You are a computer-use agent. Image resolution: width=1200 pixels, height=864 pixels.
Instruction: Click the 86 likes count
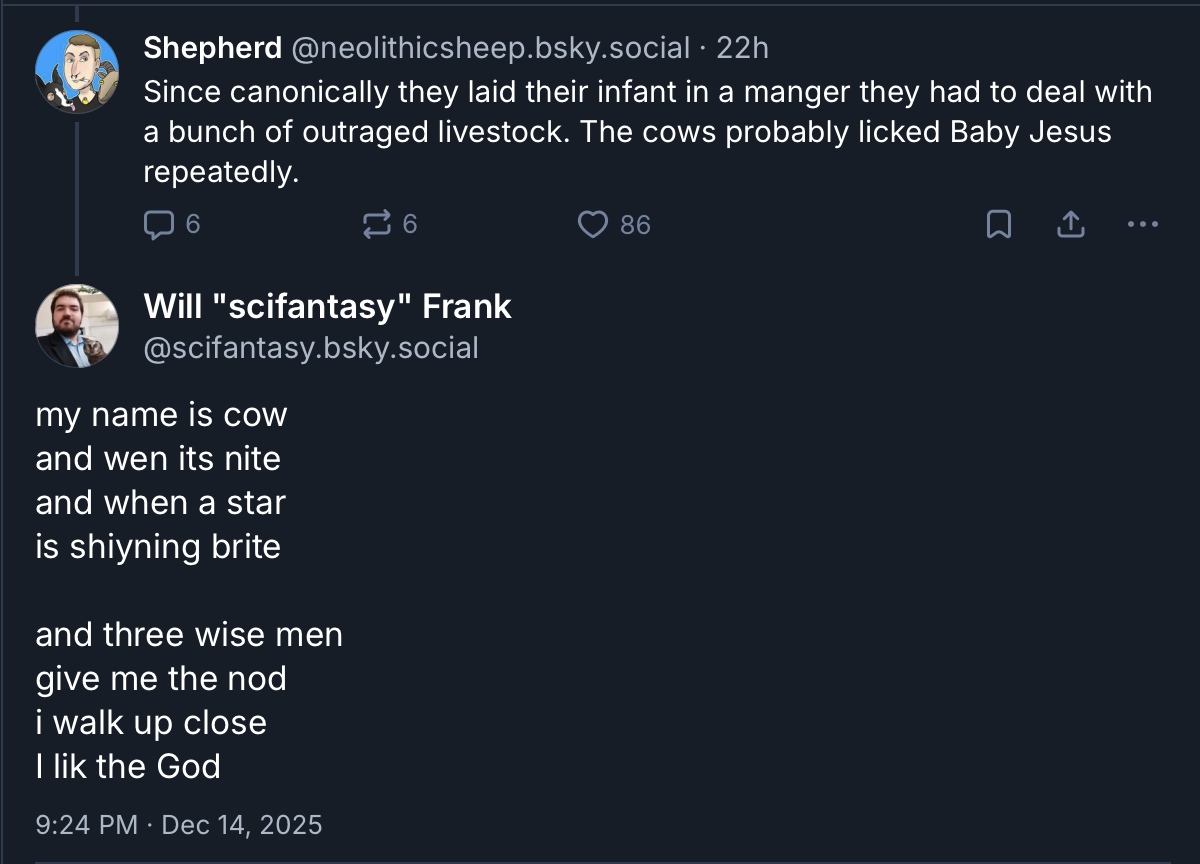[635, 225]
